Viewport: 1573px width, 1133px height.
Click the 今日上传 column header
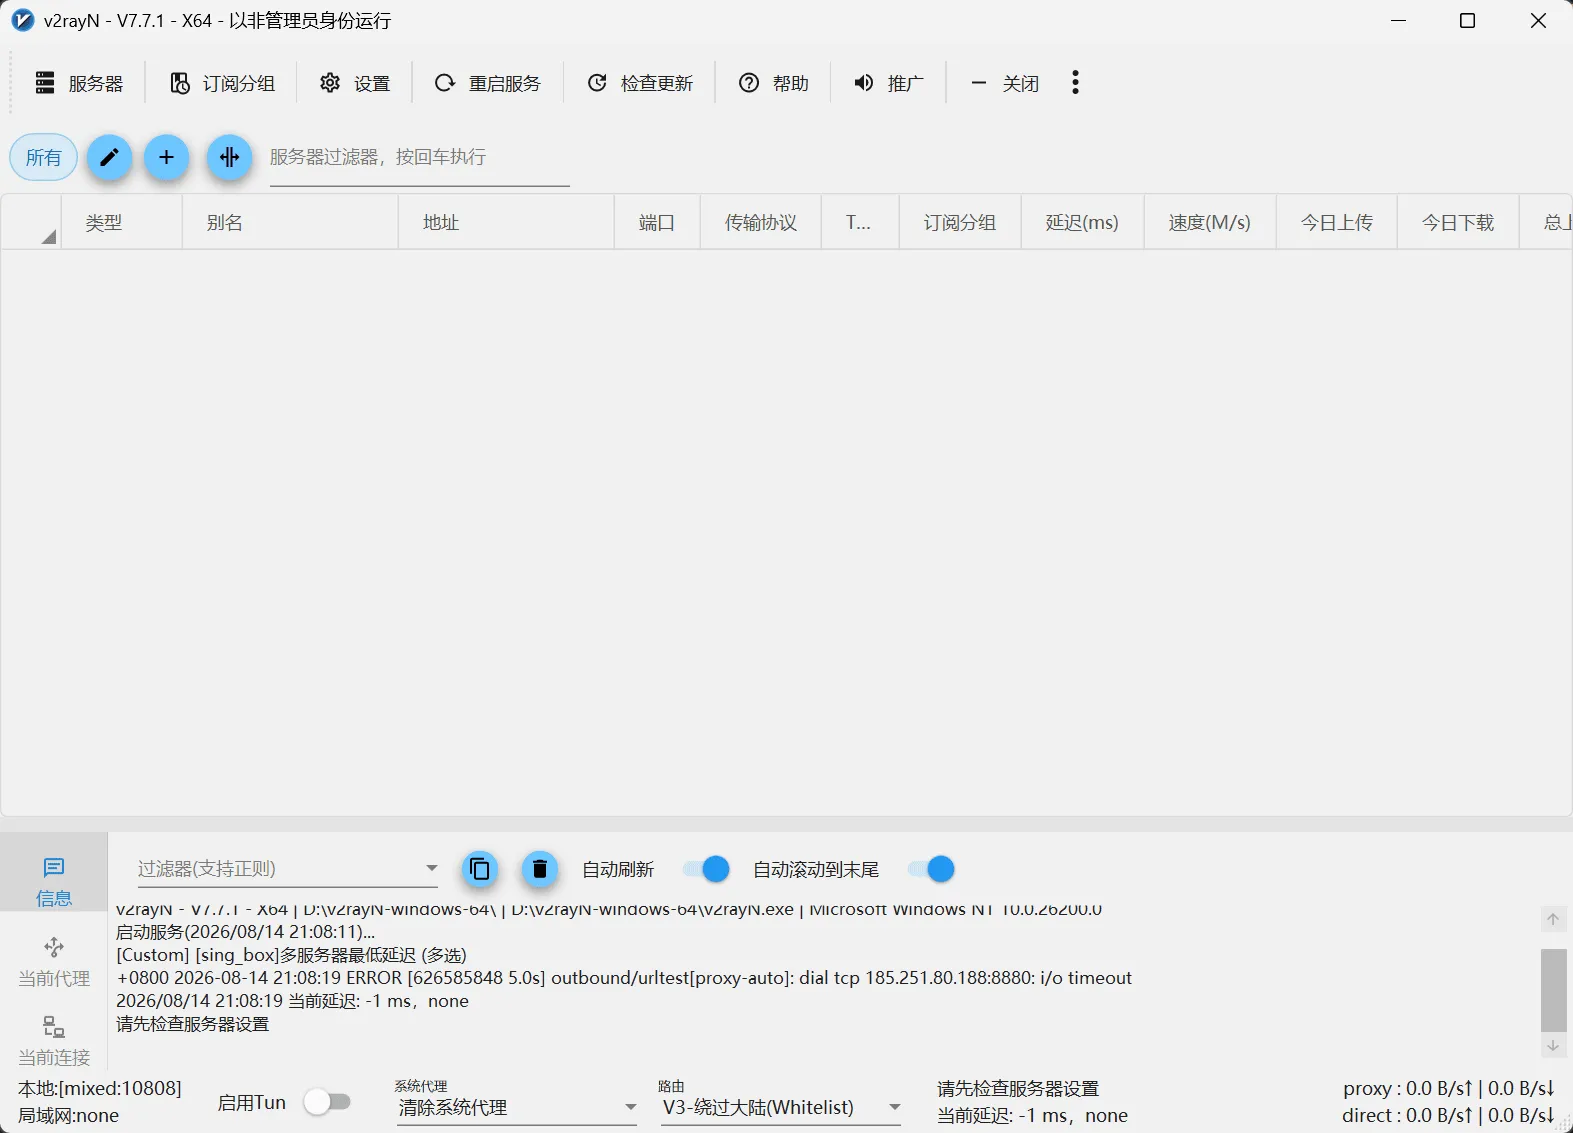click(x=1337, y=222)
